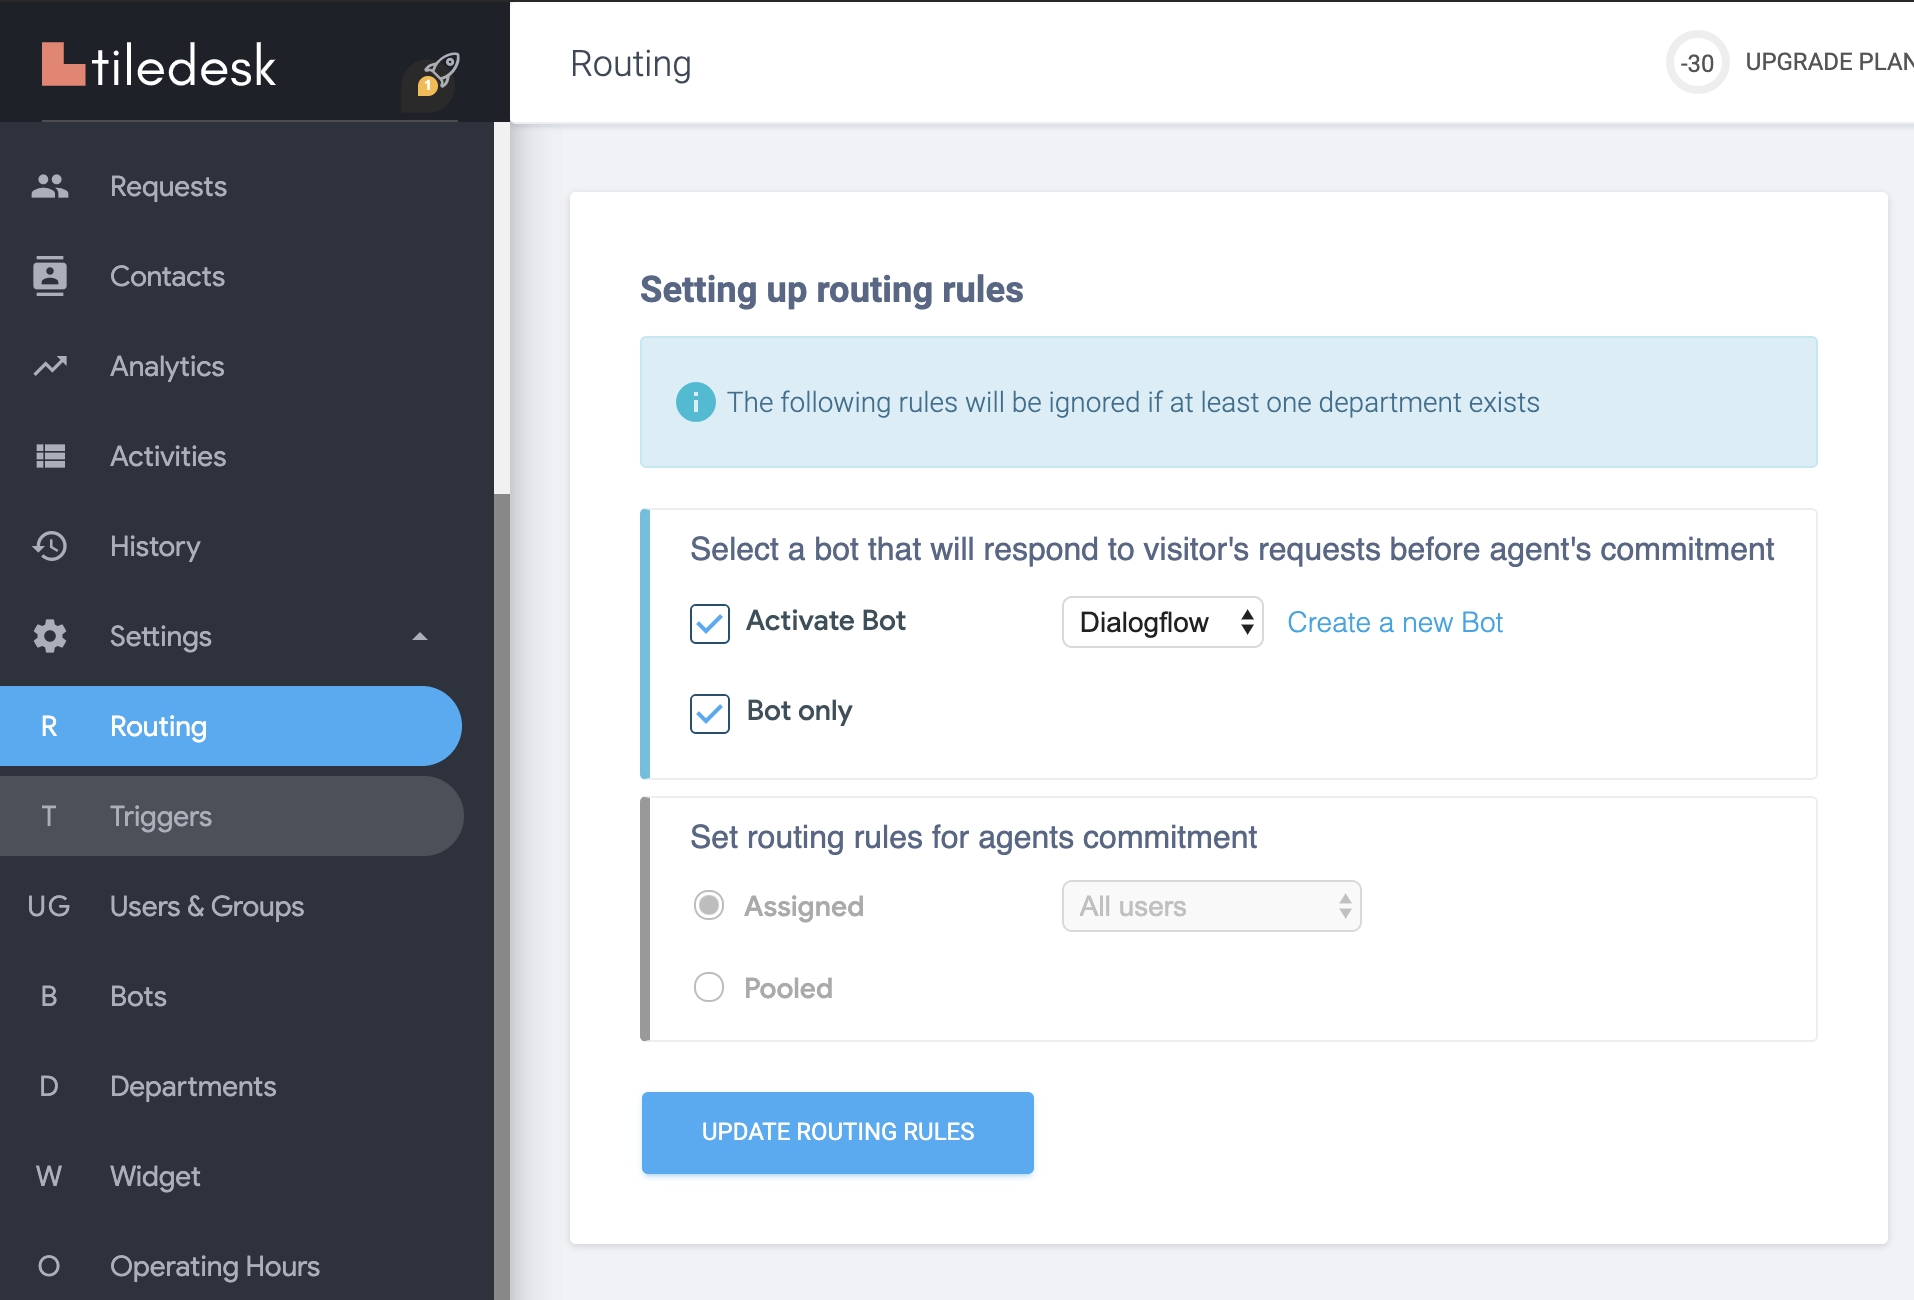Click the Settings gear icon

click(50, 636)
